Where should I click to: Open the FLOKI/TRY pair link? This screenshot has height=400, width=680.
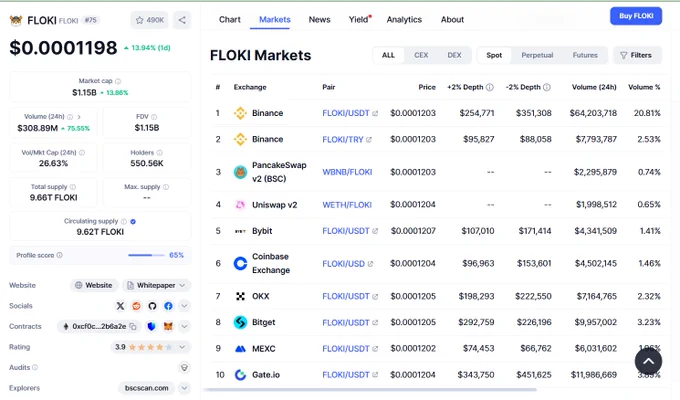point(347,140)
